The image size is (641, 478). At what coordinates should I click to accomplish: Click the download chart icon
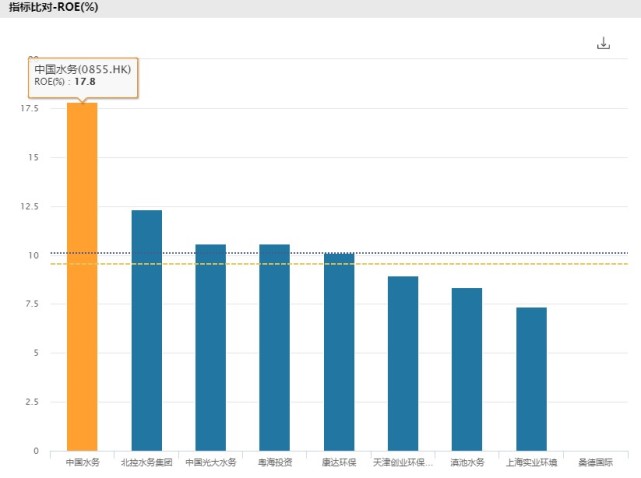click(x=603, y=43)
